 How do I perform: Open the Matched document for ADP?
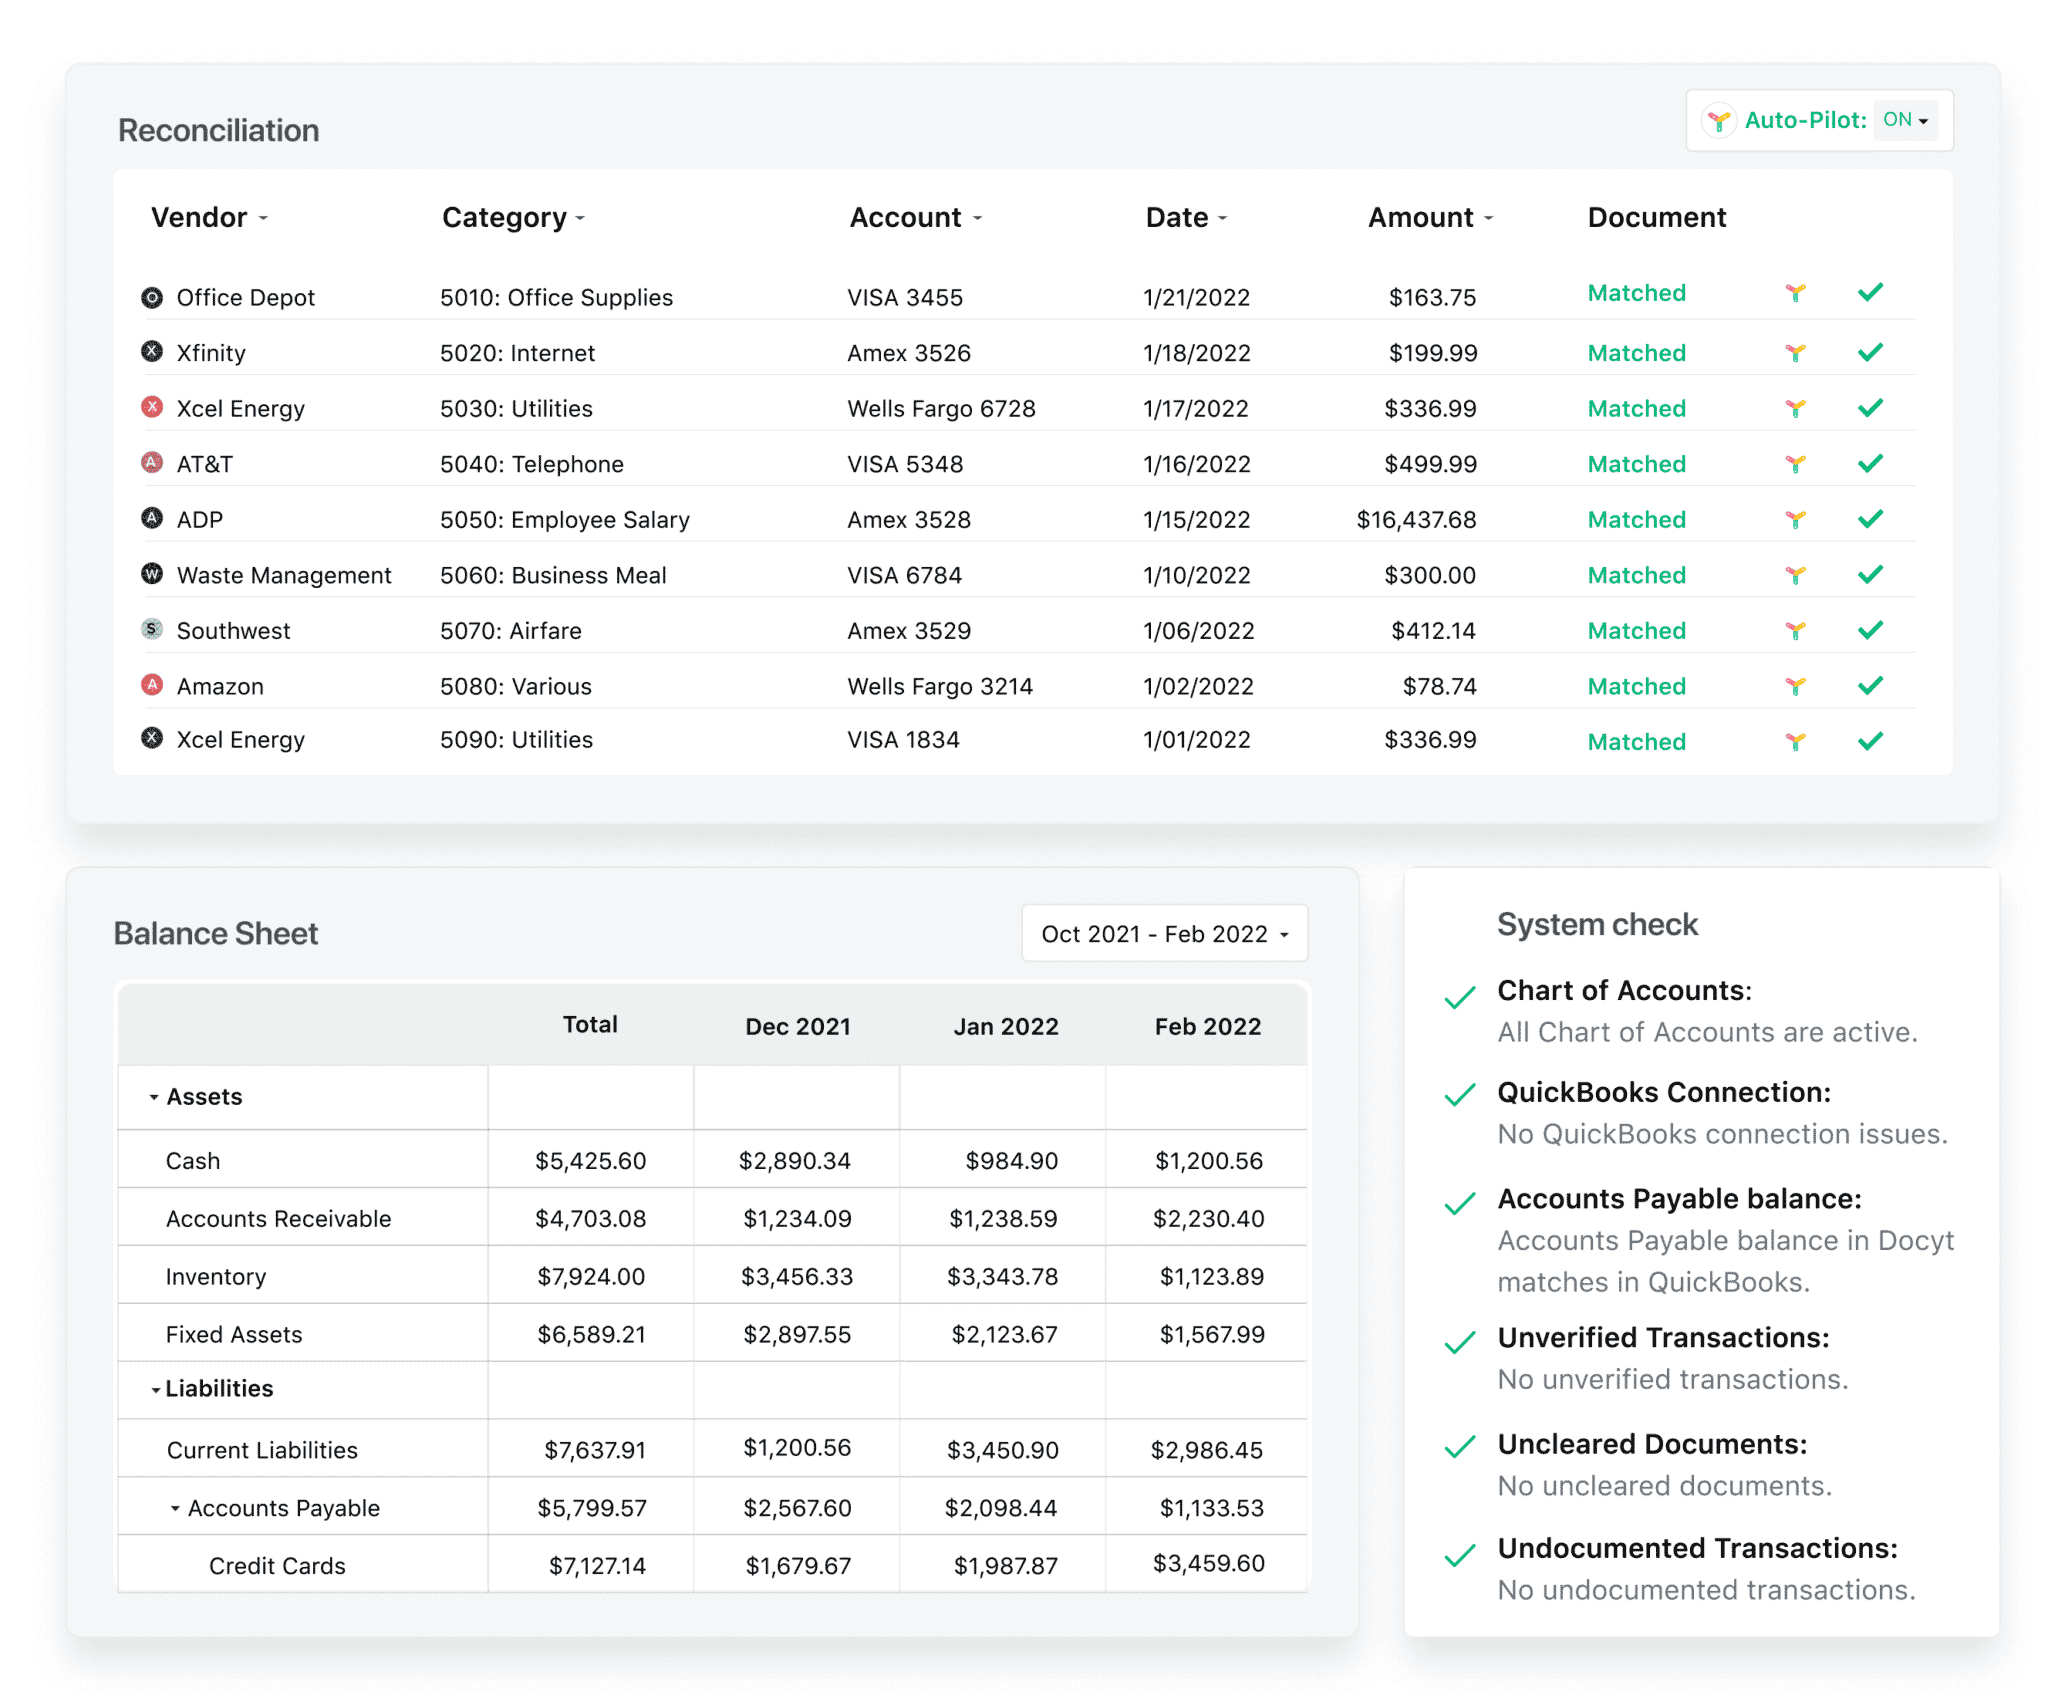[1637, 520]
